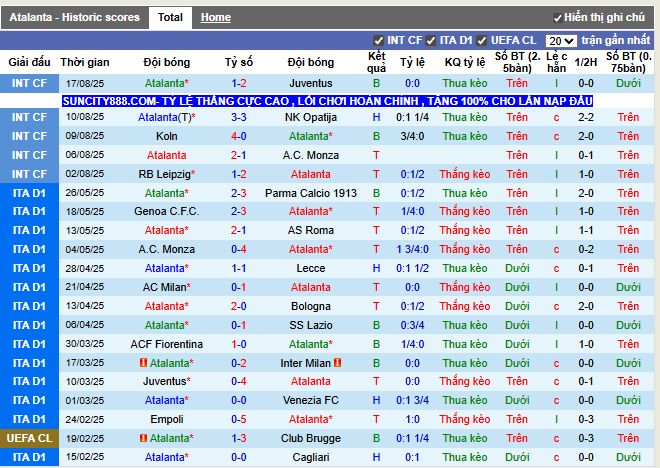Screen dimensions: 660x468
Task: Switch to the Total tab
Action: coord(170,17)
